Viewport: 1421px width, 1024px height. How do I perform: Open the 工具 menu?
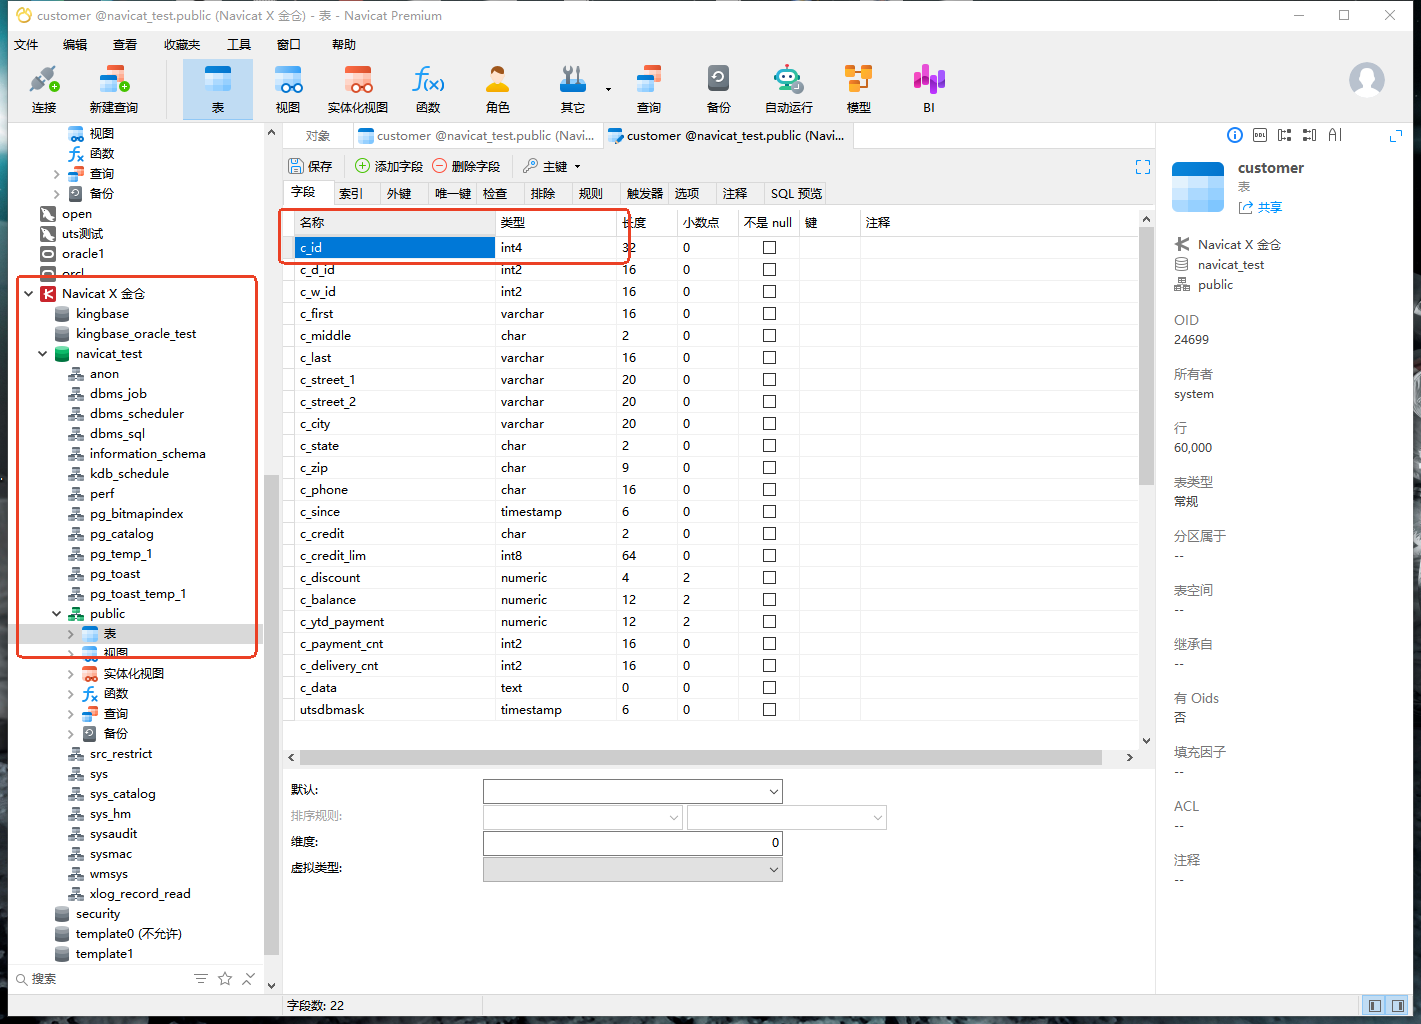239,44
